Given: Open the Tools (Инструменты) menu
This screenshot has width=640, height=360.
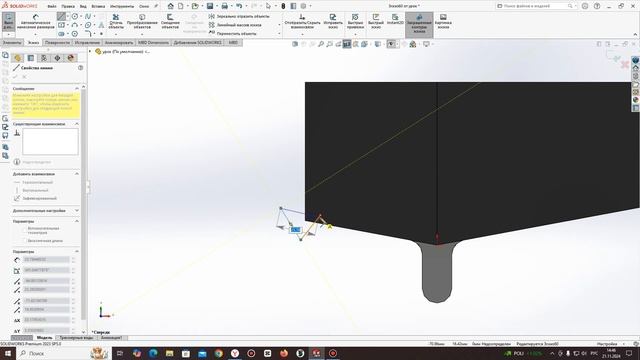Looking at the screenshot, I should tap(122, 6).
